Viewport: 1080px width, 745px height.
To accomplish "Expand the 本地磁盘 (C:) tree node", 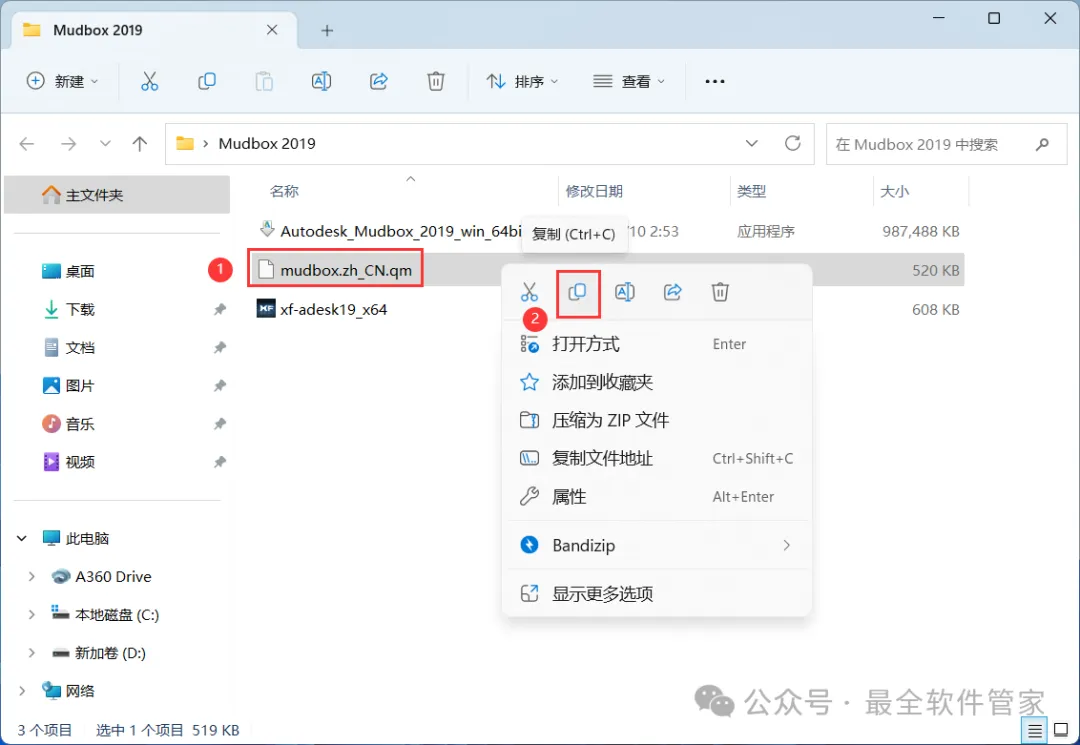I will coord(32,614).
